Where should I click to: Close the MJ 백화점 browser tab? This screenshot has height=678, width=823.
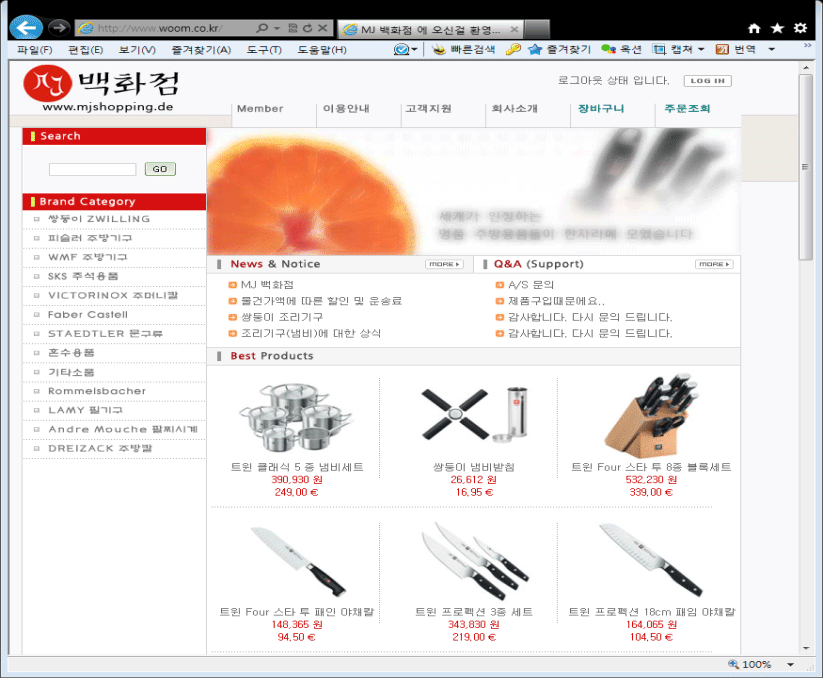(514, 29)
